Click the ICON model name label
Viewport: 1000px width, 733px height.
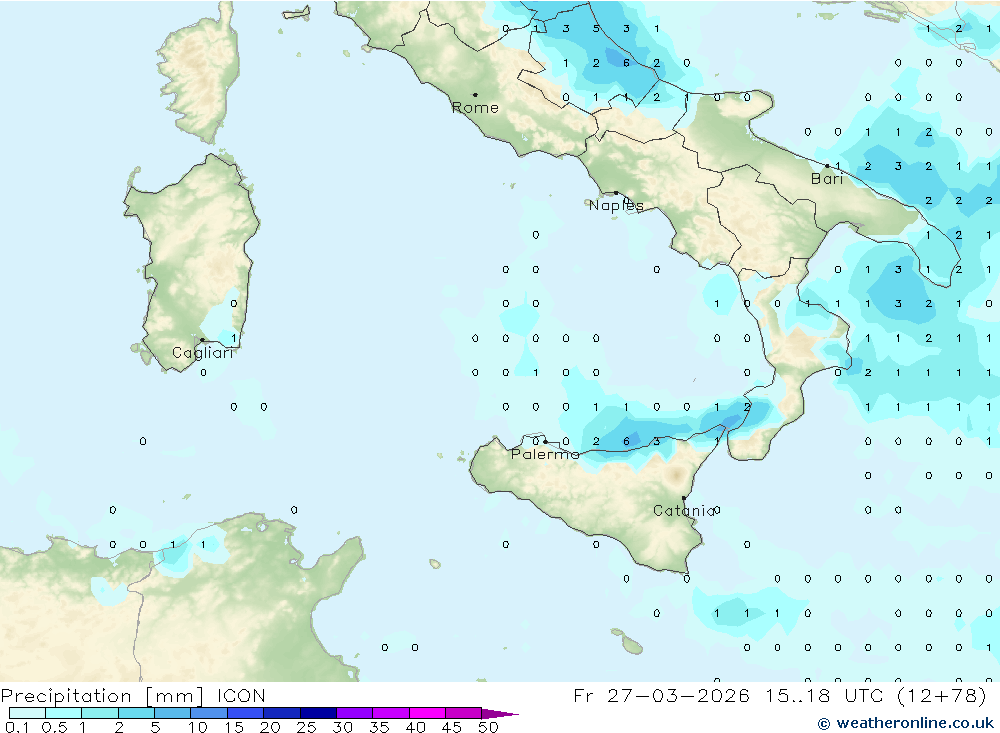[241, 695]
